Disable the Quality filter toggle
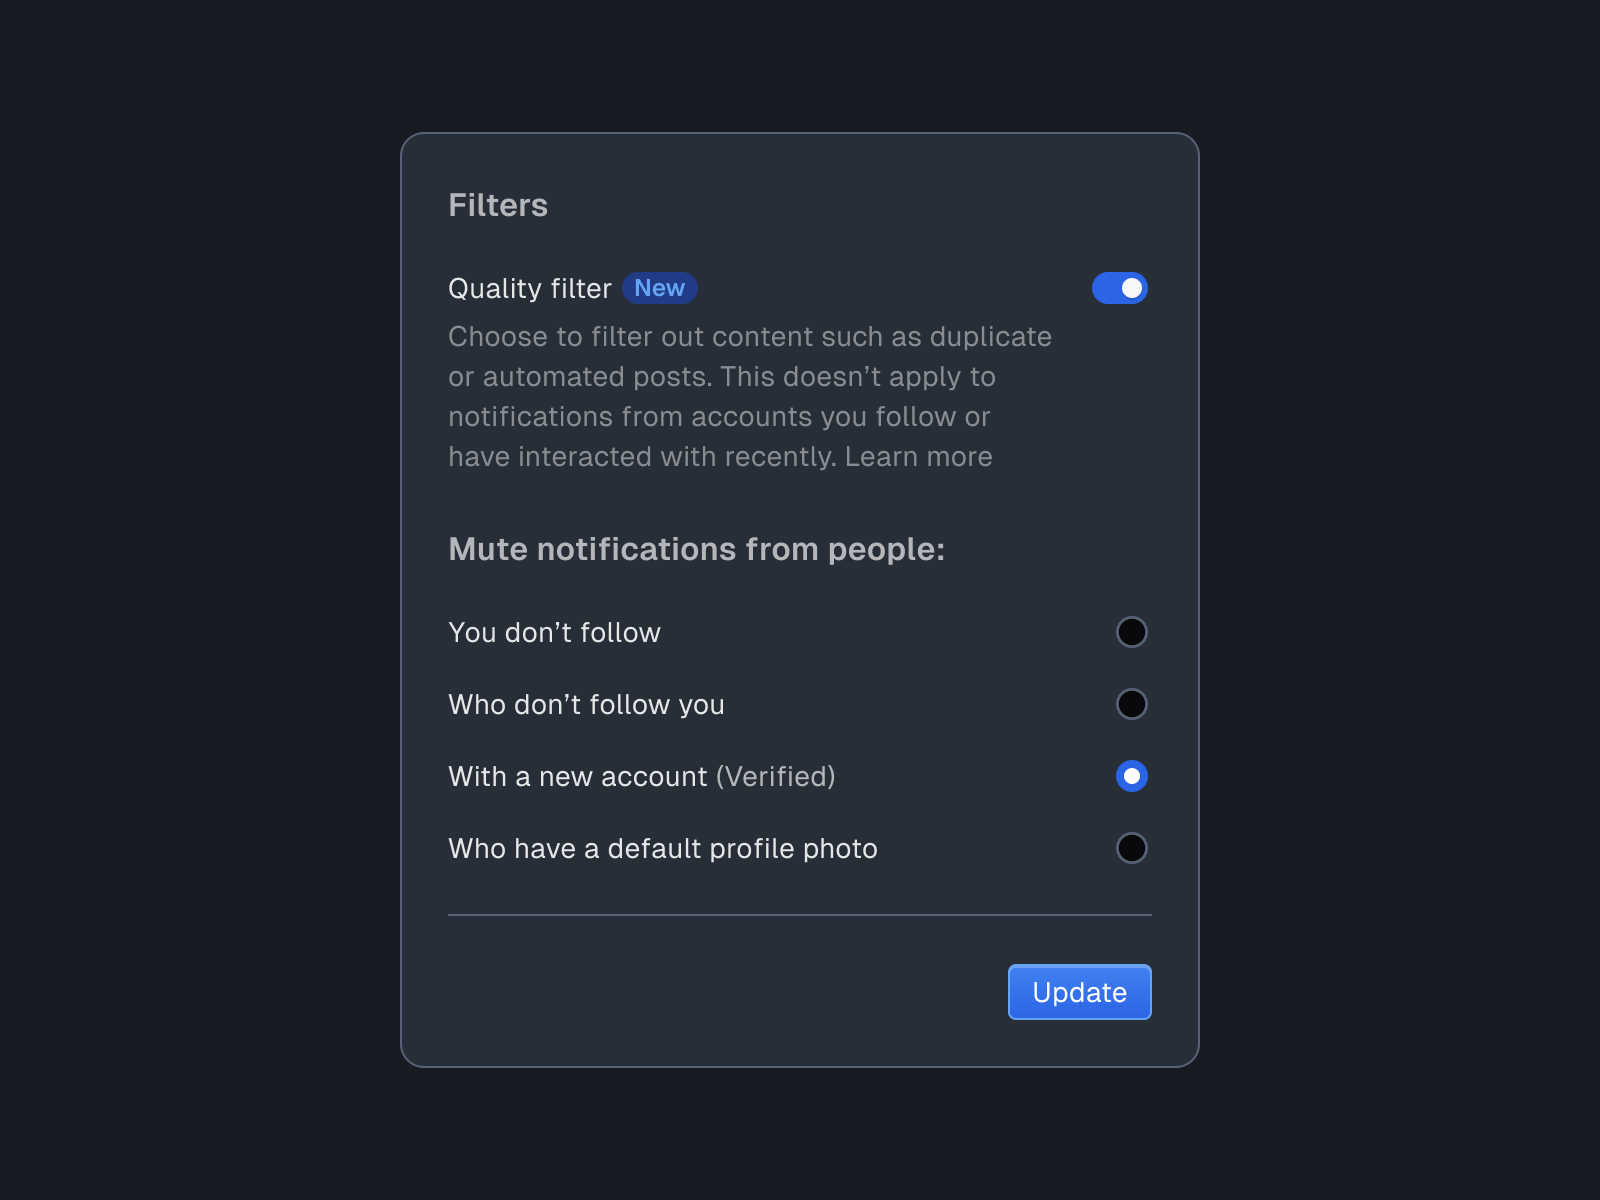This screenshot has height=1200, width=1600. click(x=1119, y=288)
